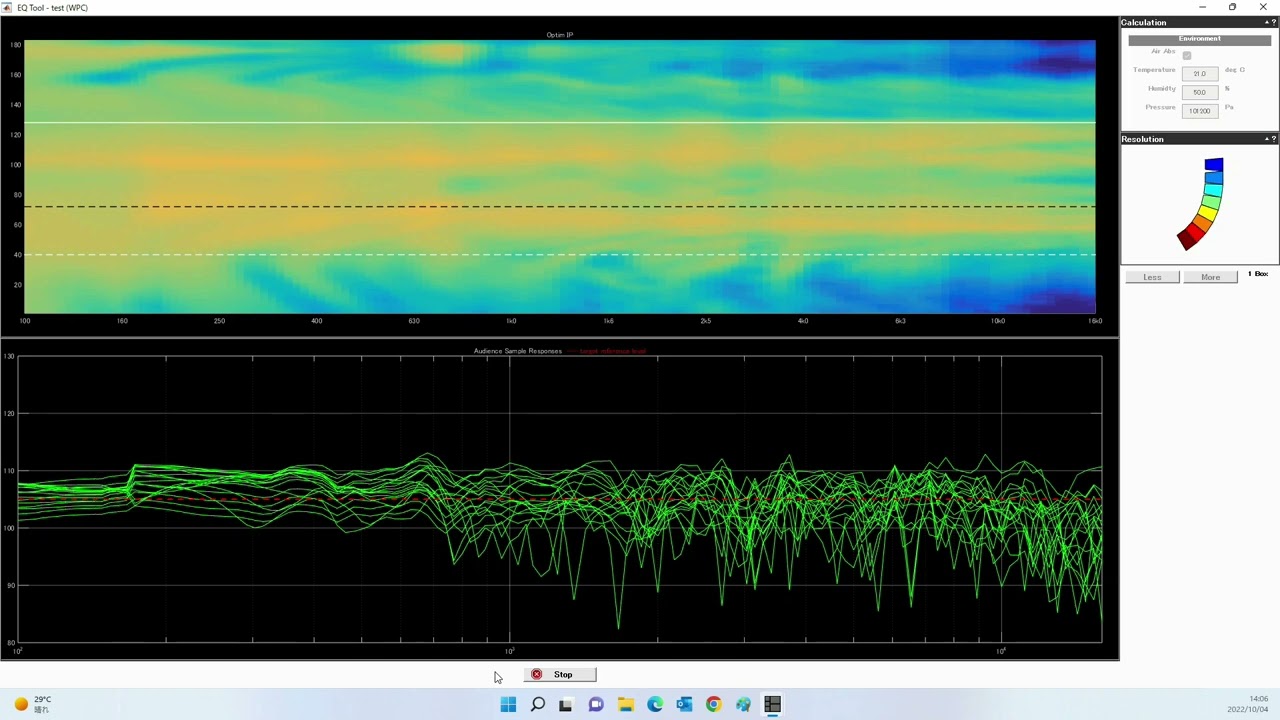
Task: Switch to the EQ Tool taskbar icon
Action: click(772, 704)
